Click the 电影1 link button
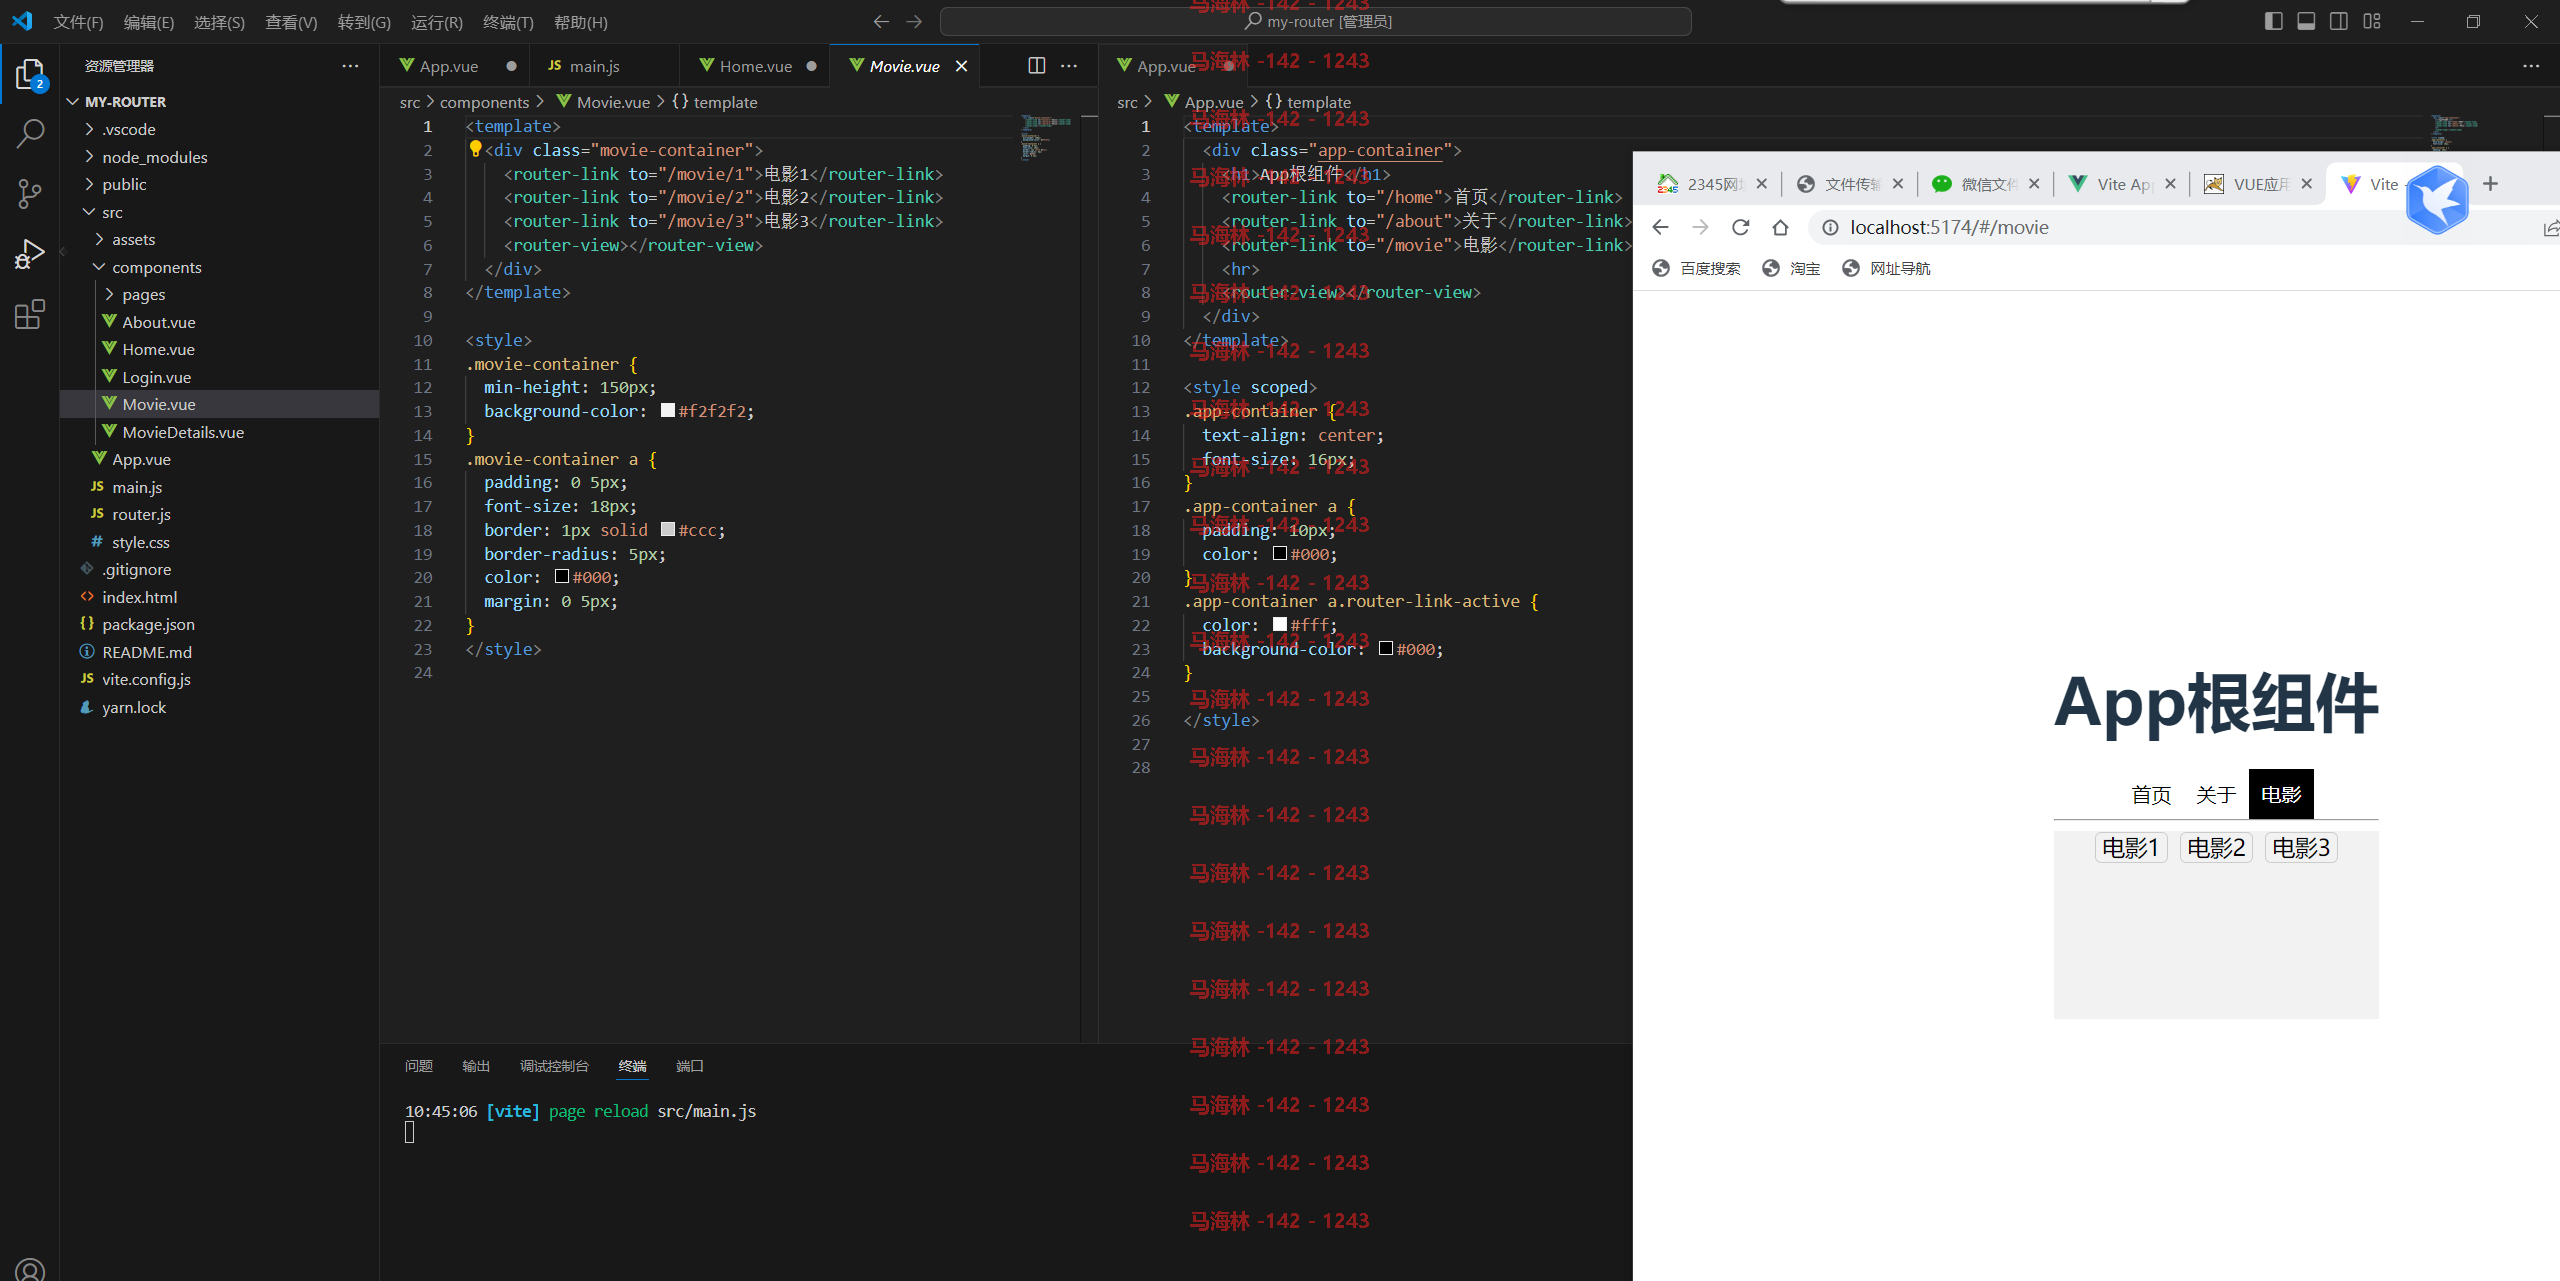Viewport: 2560px width, 1281px height. (x=2131, y=848)
